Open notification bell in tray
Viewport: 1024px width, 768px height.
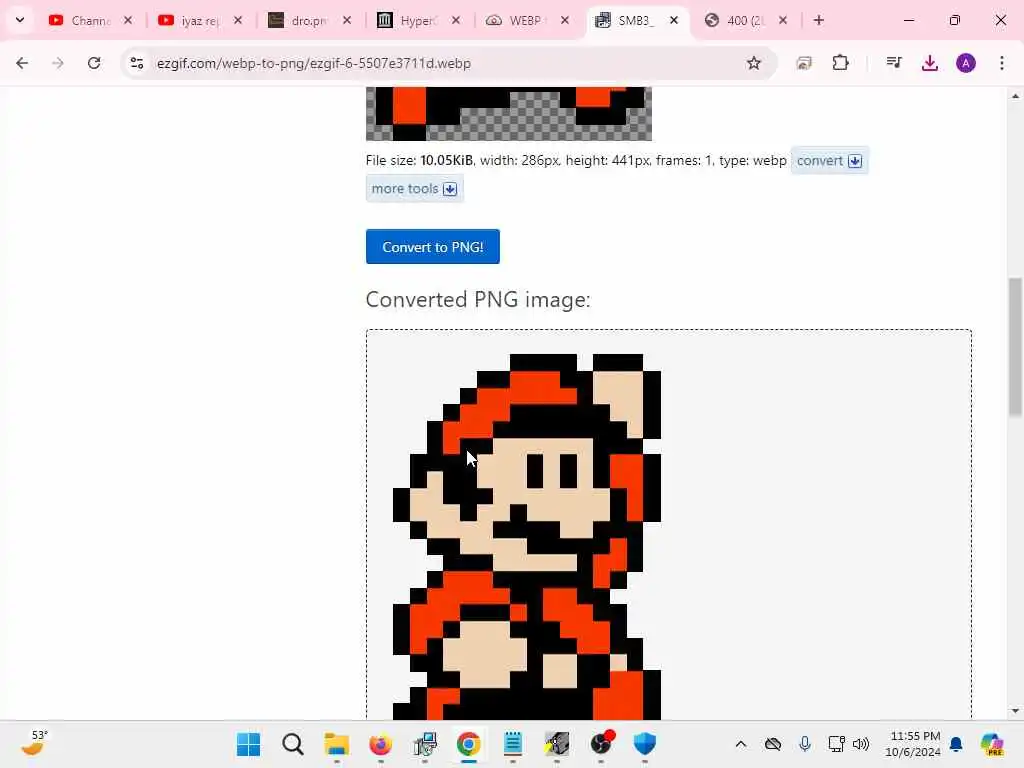[956, 744]
